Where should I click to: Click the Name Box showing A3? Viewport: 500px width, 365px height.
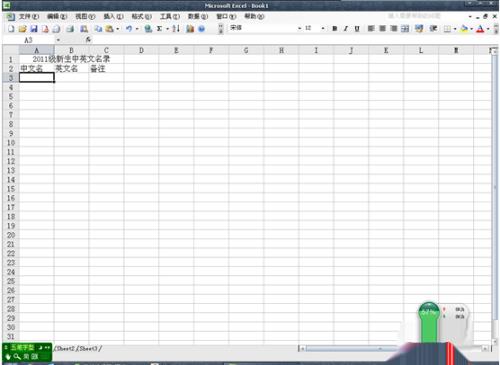coord(29,40)
